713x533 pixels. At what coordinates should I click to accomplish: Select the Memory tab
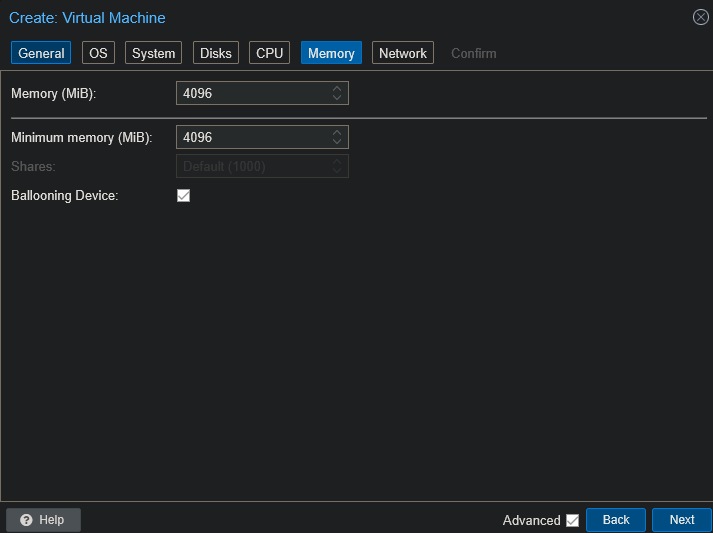coord(331,53)
